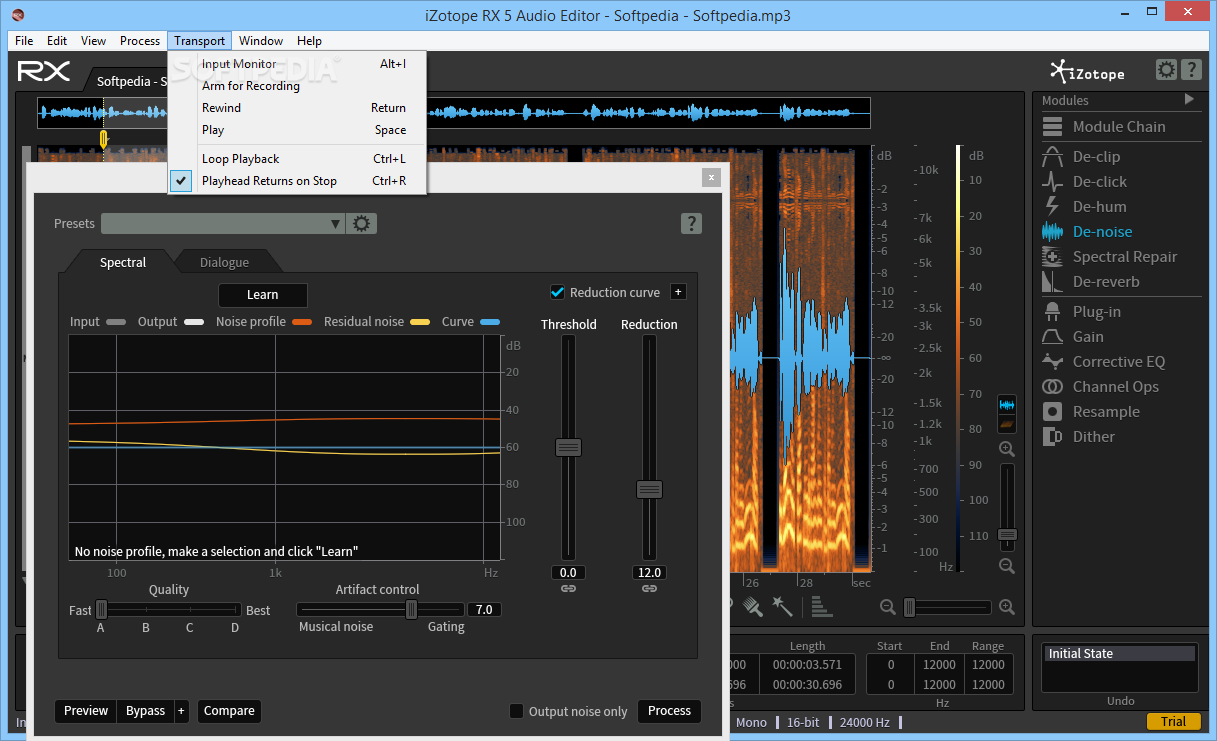Screen dimensions: 1217x741
Task: Choose Loop Playback menu item
Action: pos(297,159)
